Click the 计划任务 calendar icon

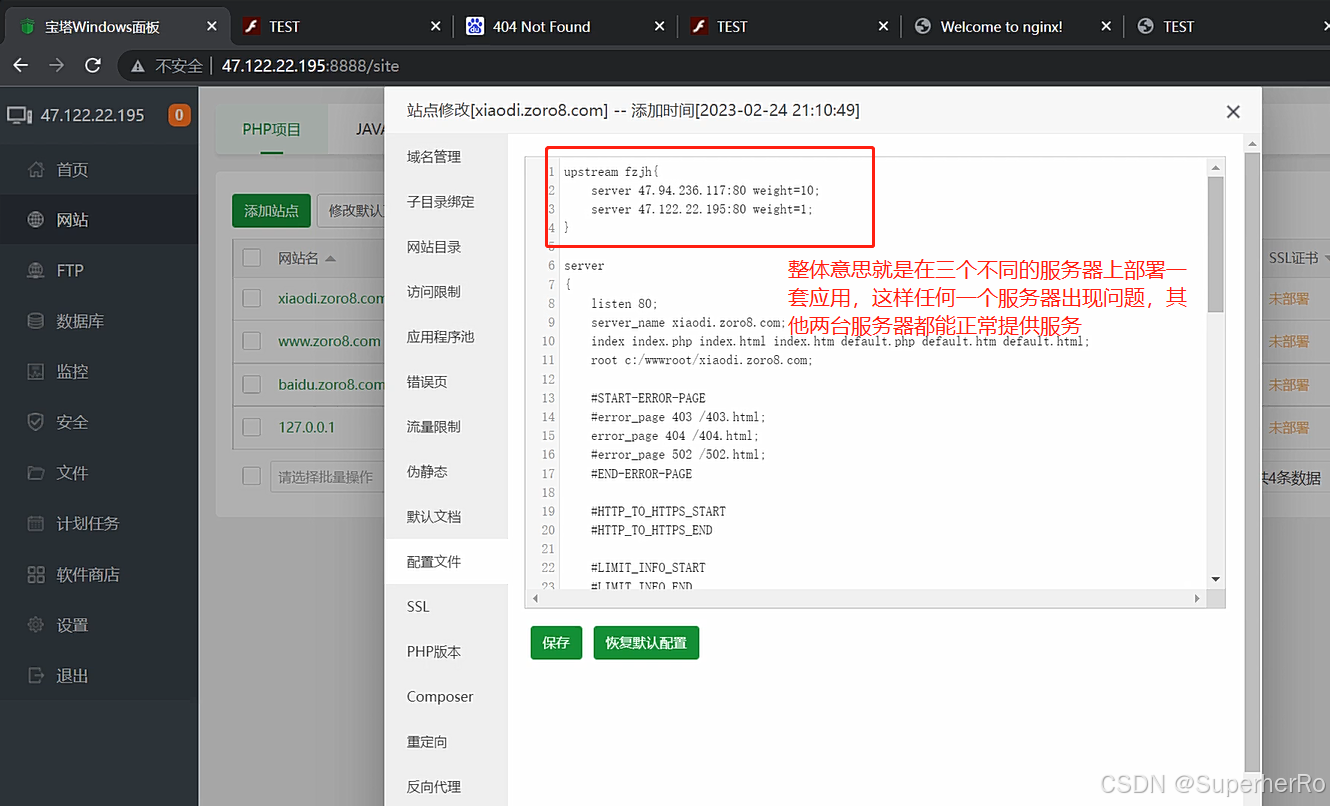pos(36,523)
